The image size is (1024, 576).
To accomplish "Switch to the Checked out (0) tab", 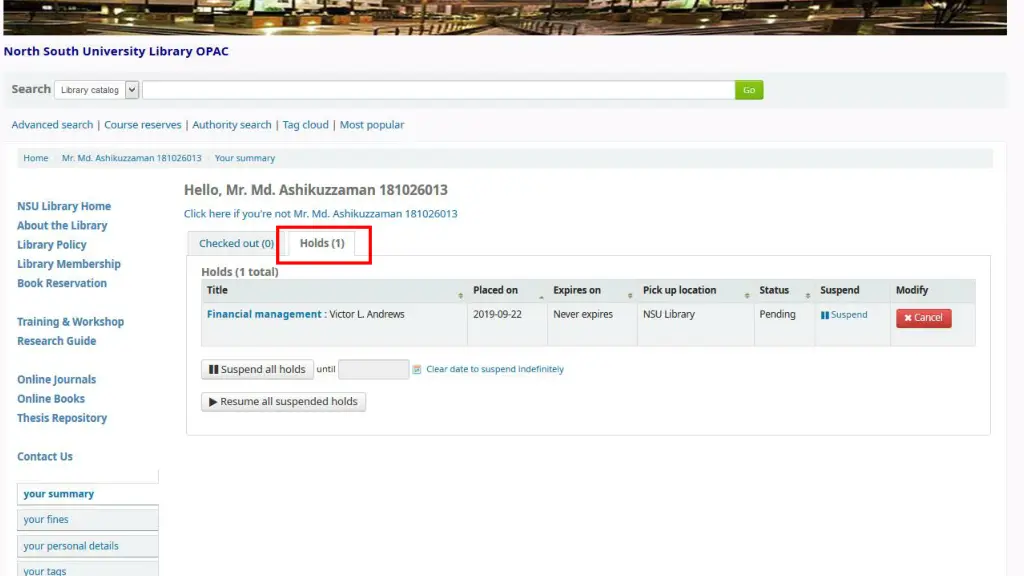I will (x=236, y=244).
